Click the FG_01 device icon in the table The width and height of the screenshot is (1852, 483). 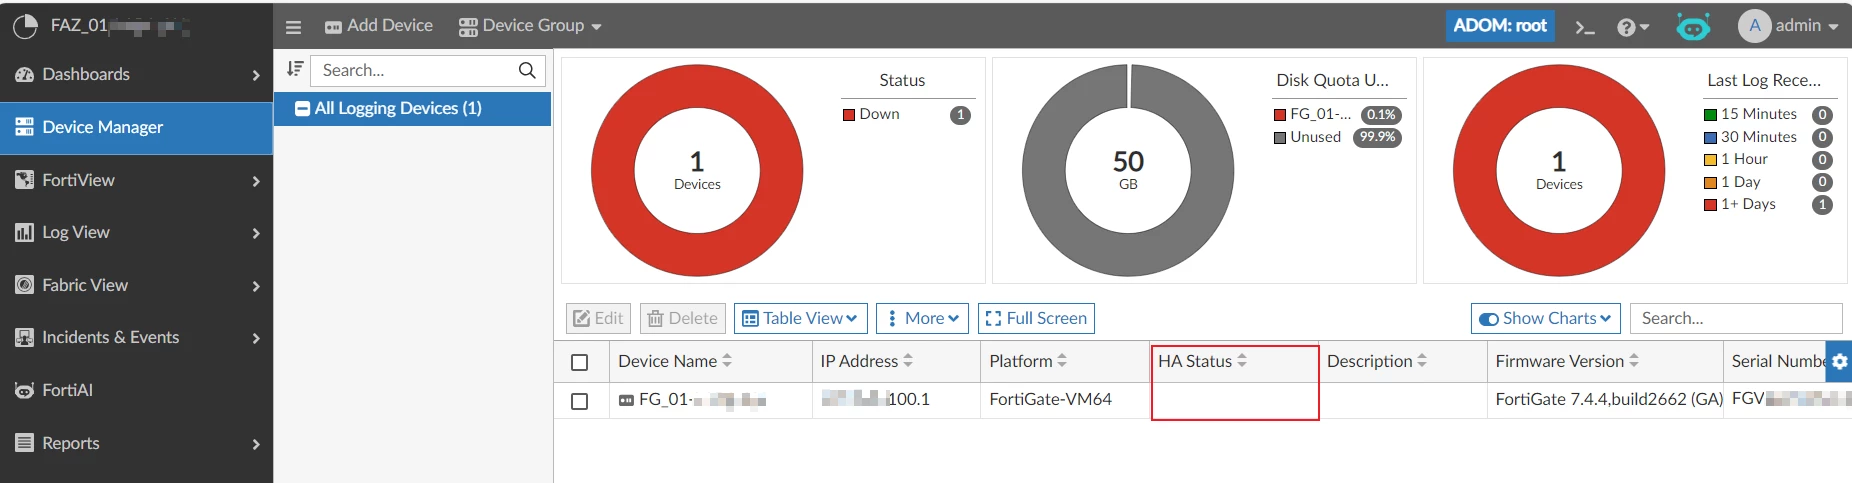click(626, 400)
